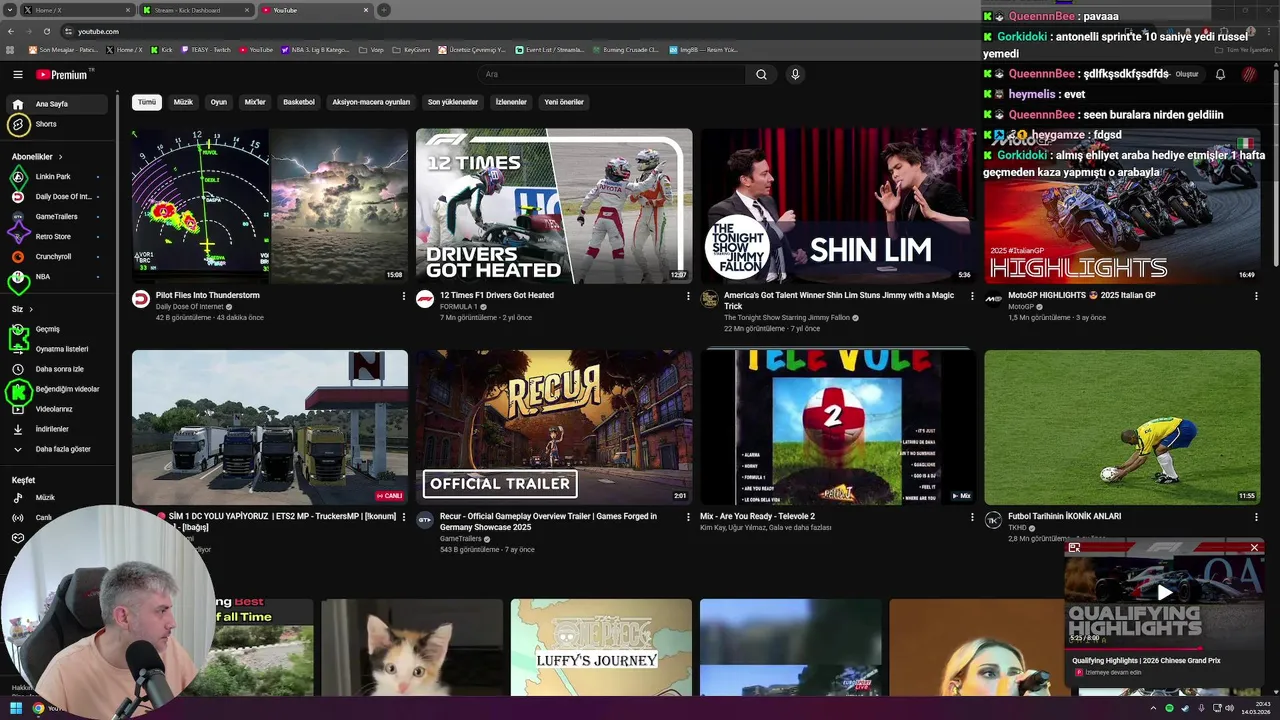
Task: Open Daily Dose Of Internet subscription
Action: click(x=55, y=196)
